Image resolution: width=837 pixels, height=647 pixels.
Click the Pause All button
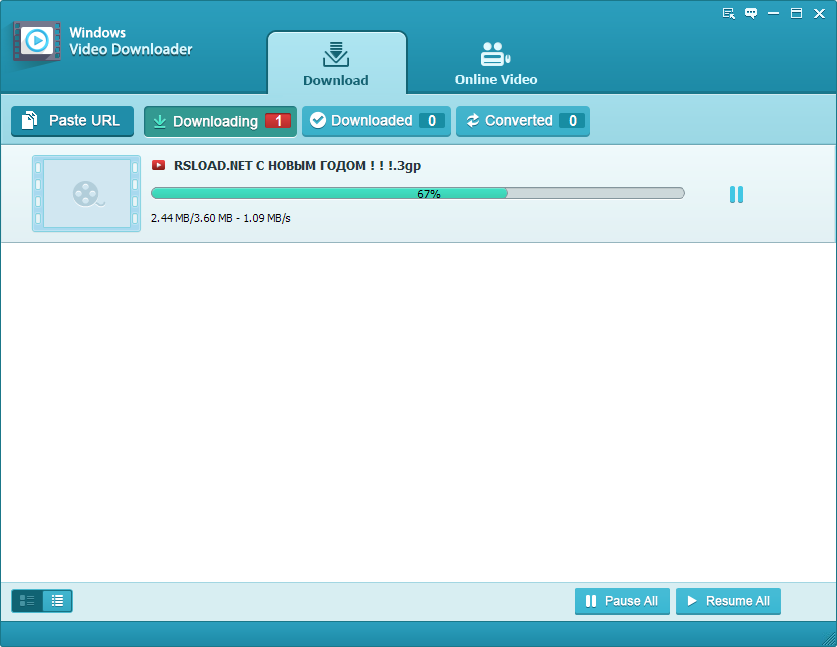pos(622,601)
